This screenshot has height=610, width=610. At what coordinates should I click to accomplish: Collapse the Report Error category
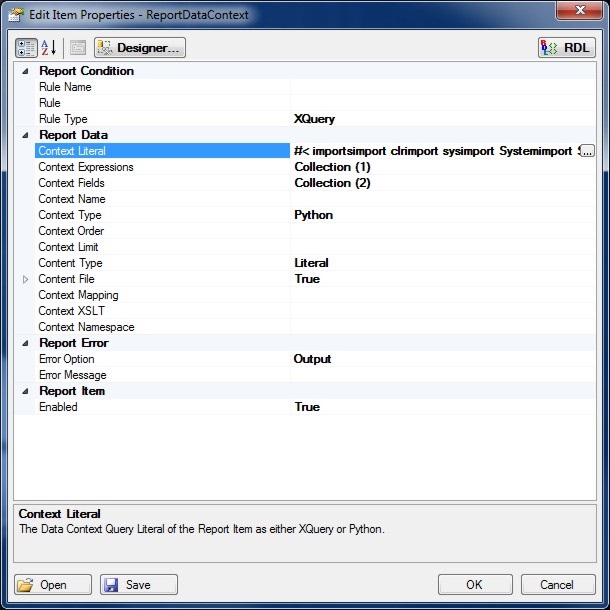click(25, 343)
